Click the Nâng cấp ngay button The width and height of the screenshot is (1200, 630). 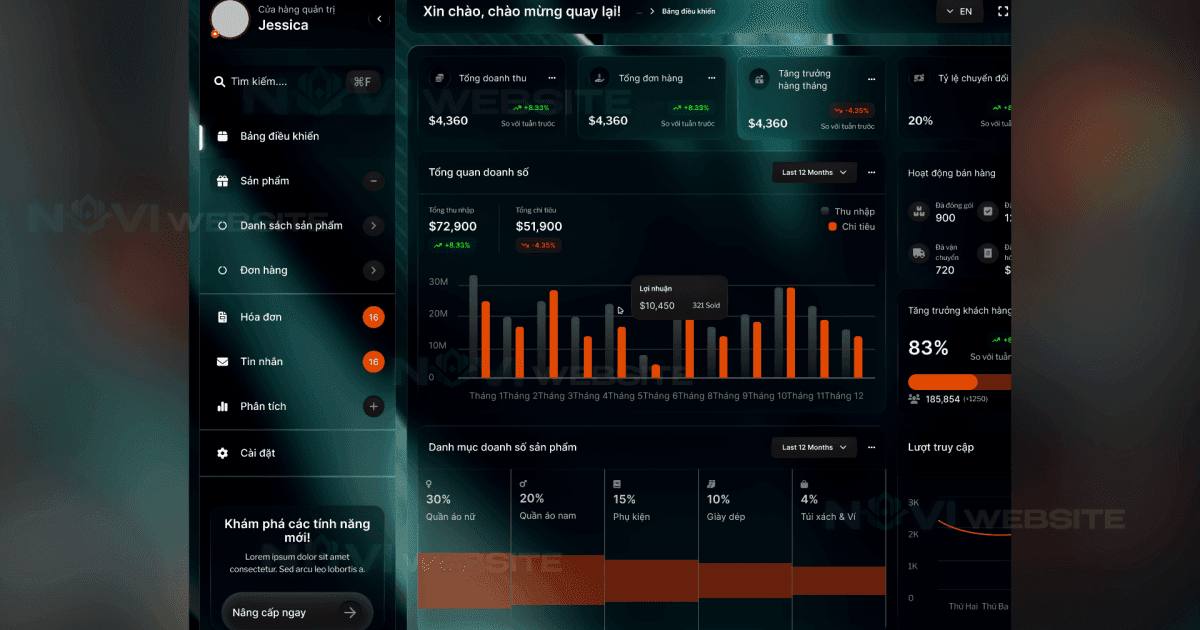pyautogui.click(x=296, y=612)
